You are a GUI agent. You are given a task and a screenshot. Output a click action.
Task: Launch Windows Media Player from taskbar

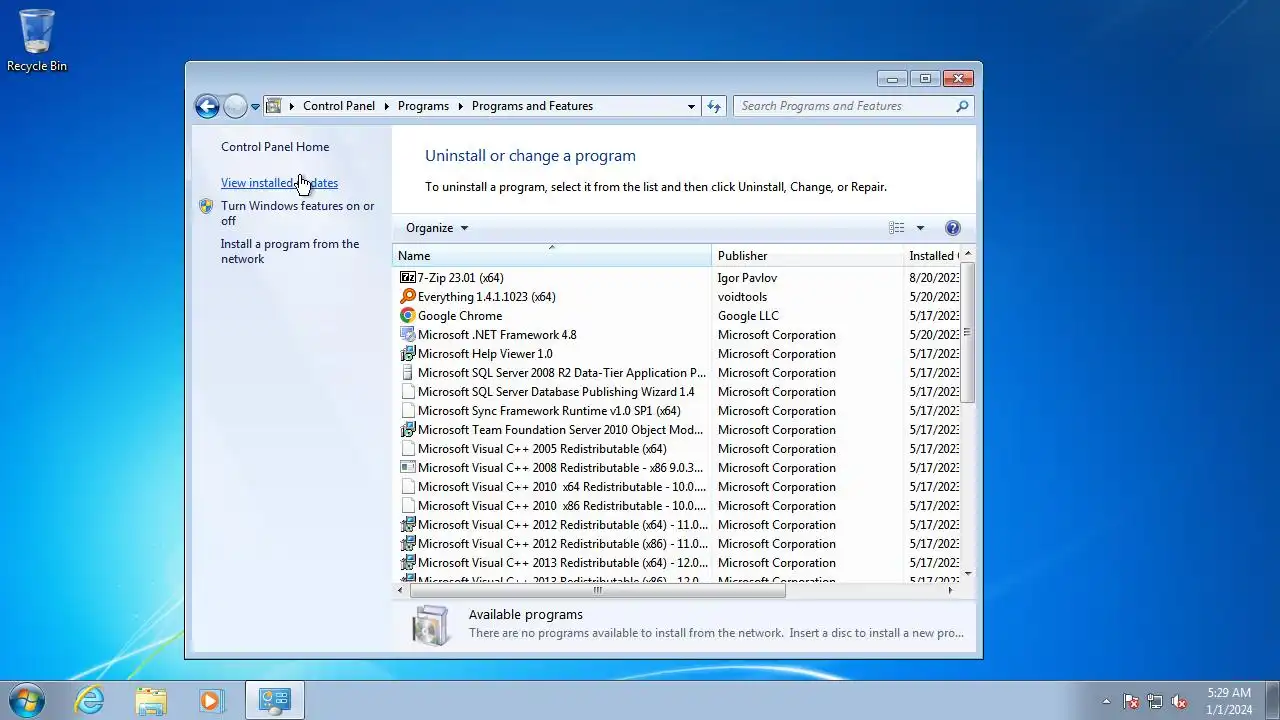pos(211,700)
